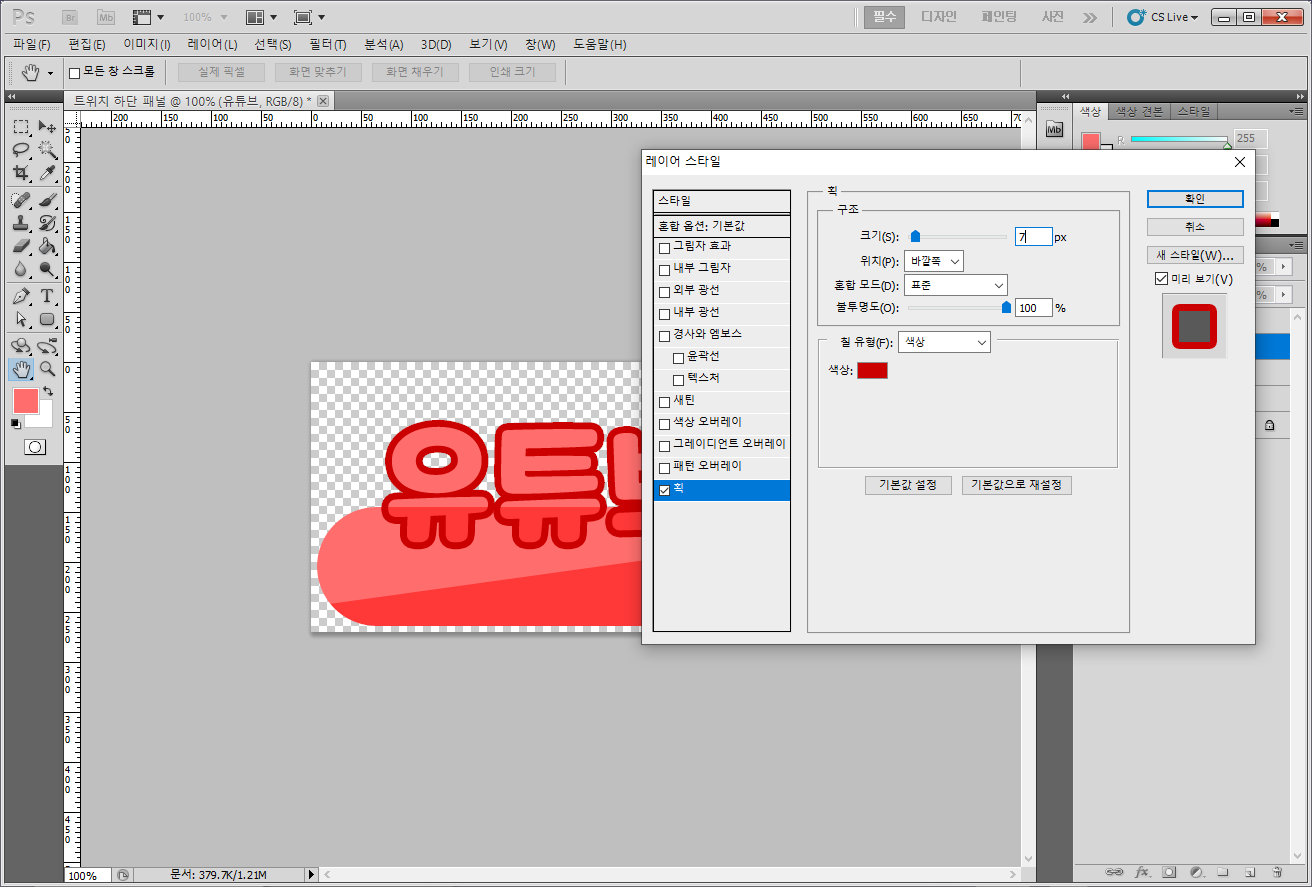
Task: Enable the 경사와 엠보스 checkbox
Action: pos(664,336)
